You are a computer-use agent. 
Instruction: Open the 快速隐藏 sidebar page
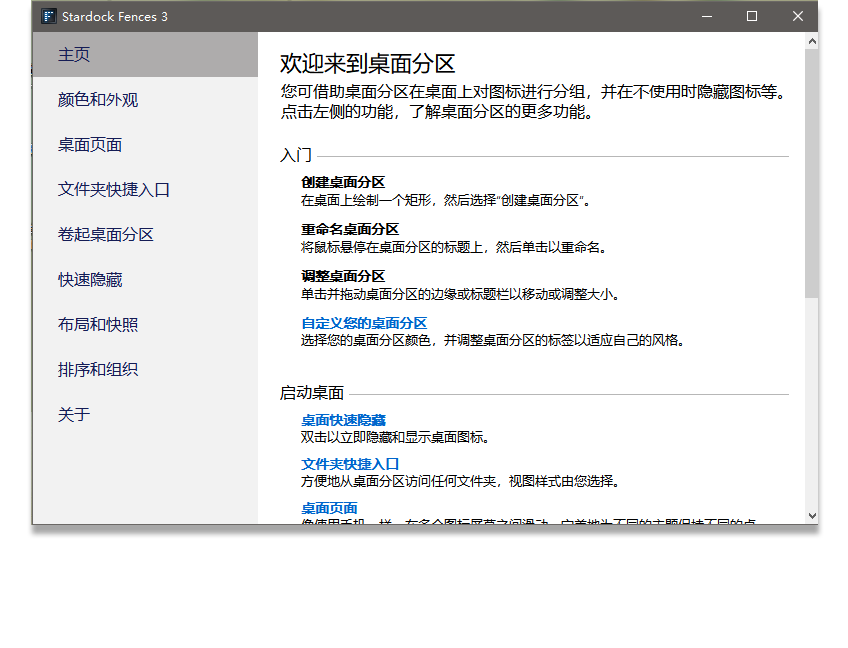click(x=90, y=280)
